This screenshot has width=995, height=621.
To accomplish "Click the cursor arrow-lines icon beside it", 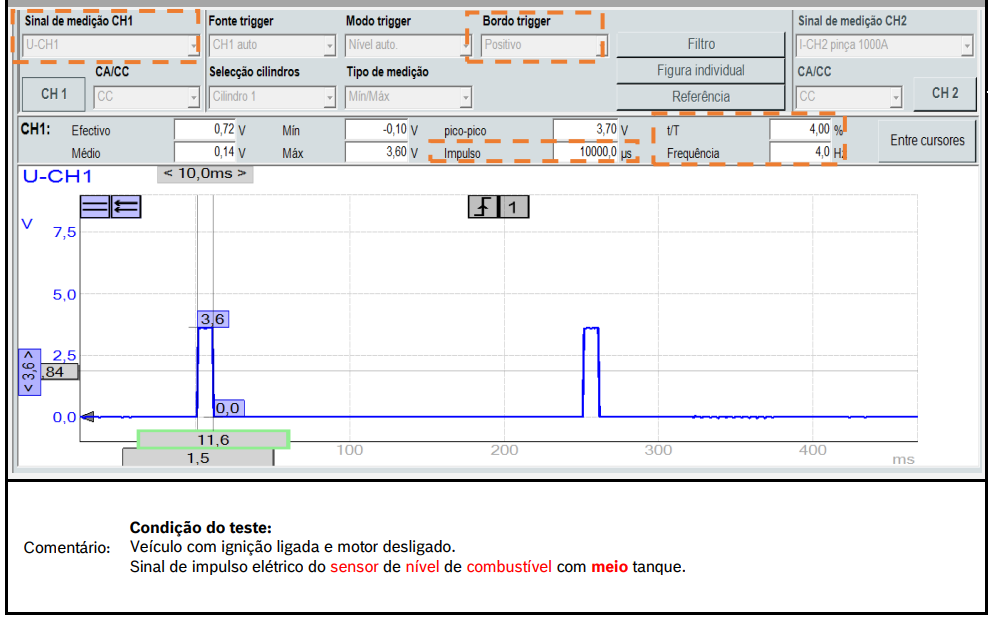I will point(125,206).
